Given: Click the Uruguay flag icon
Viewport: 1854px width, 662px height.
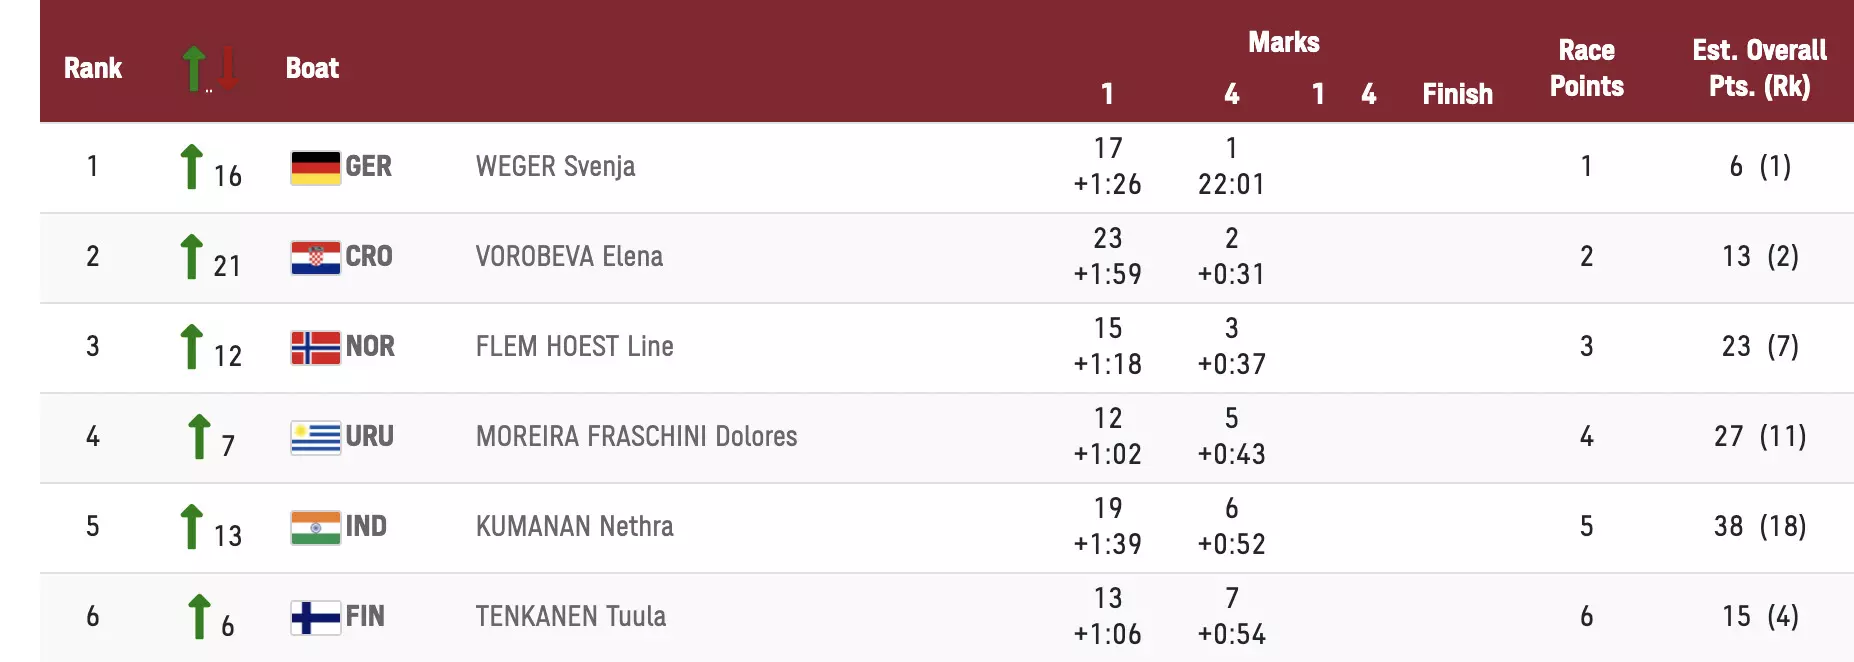Looking at the screenshot, I should click(x=315, y=437).
